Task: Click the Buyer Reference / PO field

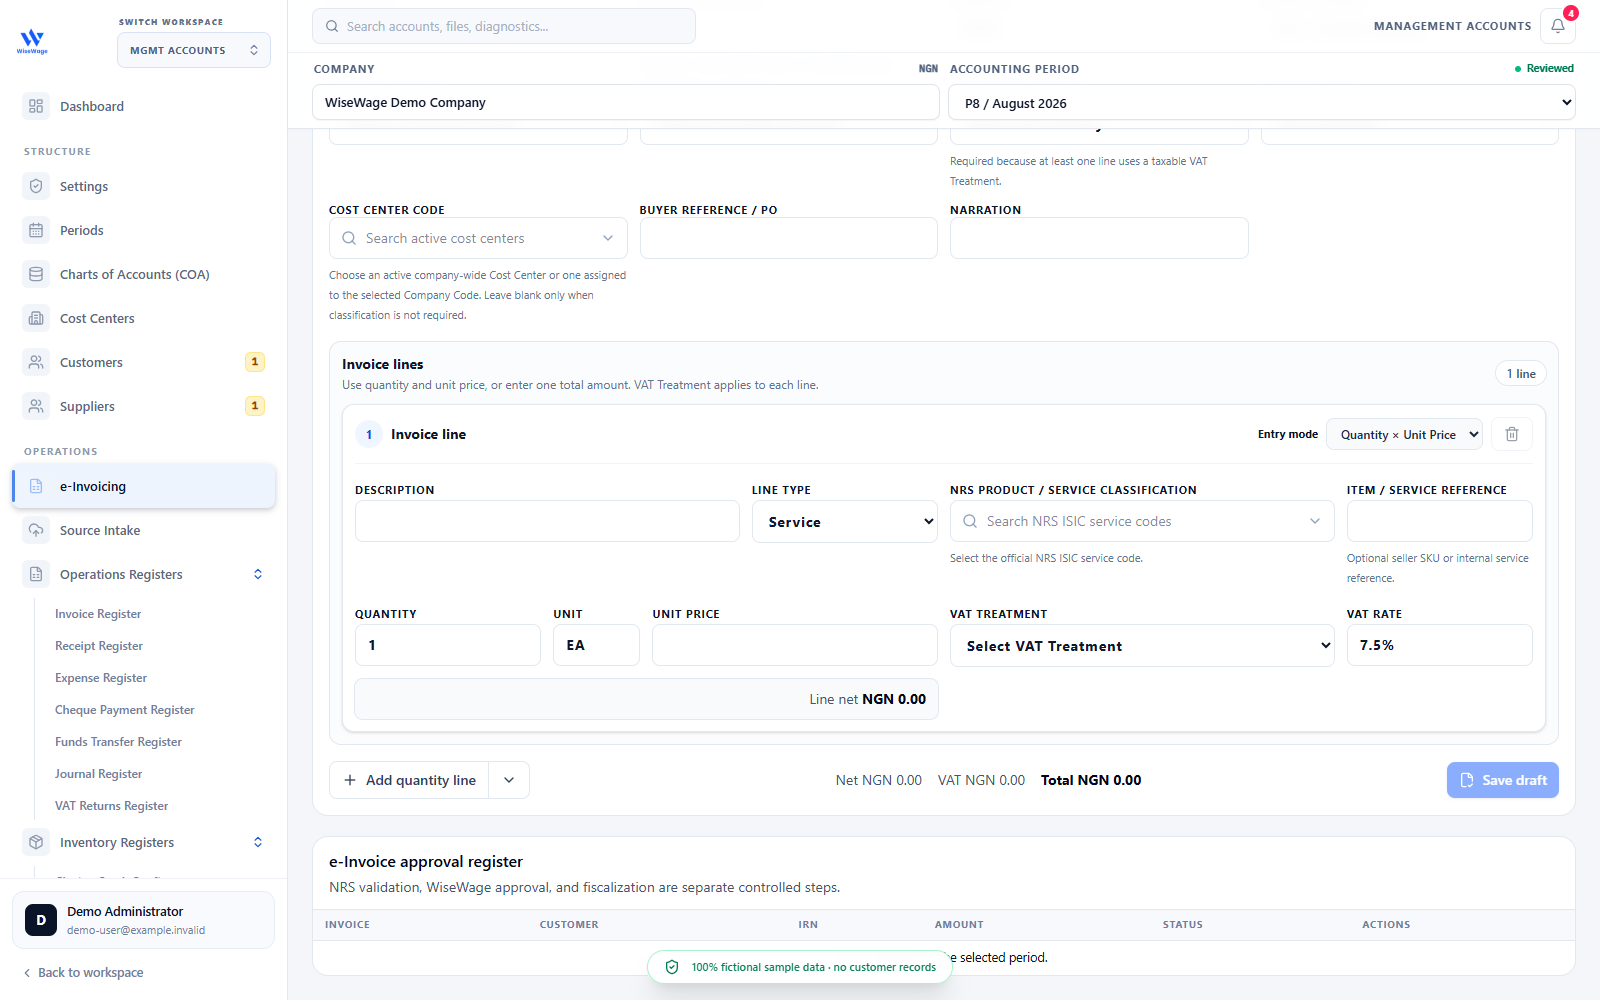Action: tap(789, 238)
